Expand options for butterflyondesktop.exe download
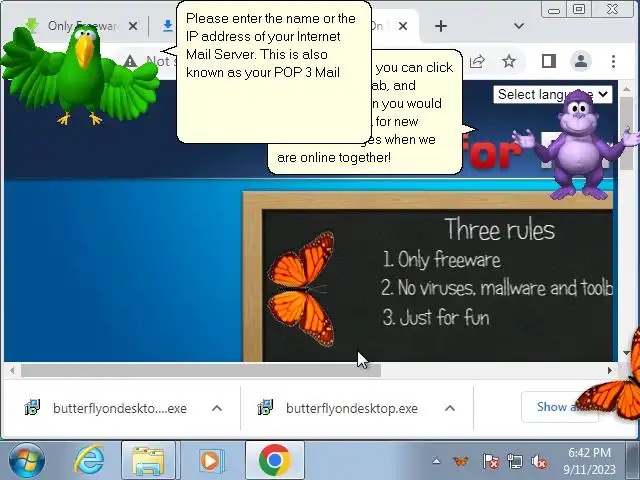 [x=450, y=408]
